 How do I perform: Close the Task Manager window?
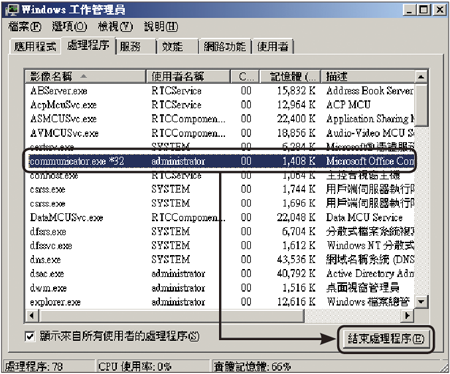440,10
